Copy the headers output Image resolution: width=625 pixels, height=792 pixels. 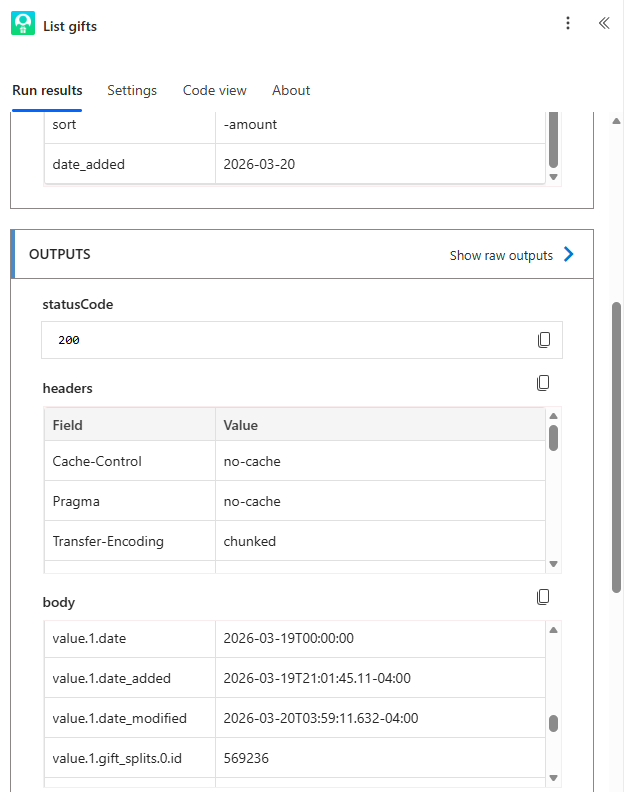click(543, 383)
